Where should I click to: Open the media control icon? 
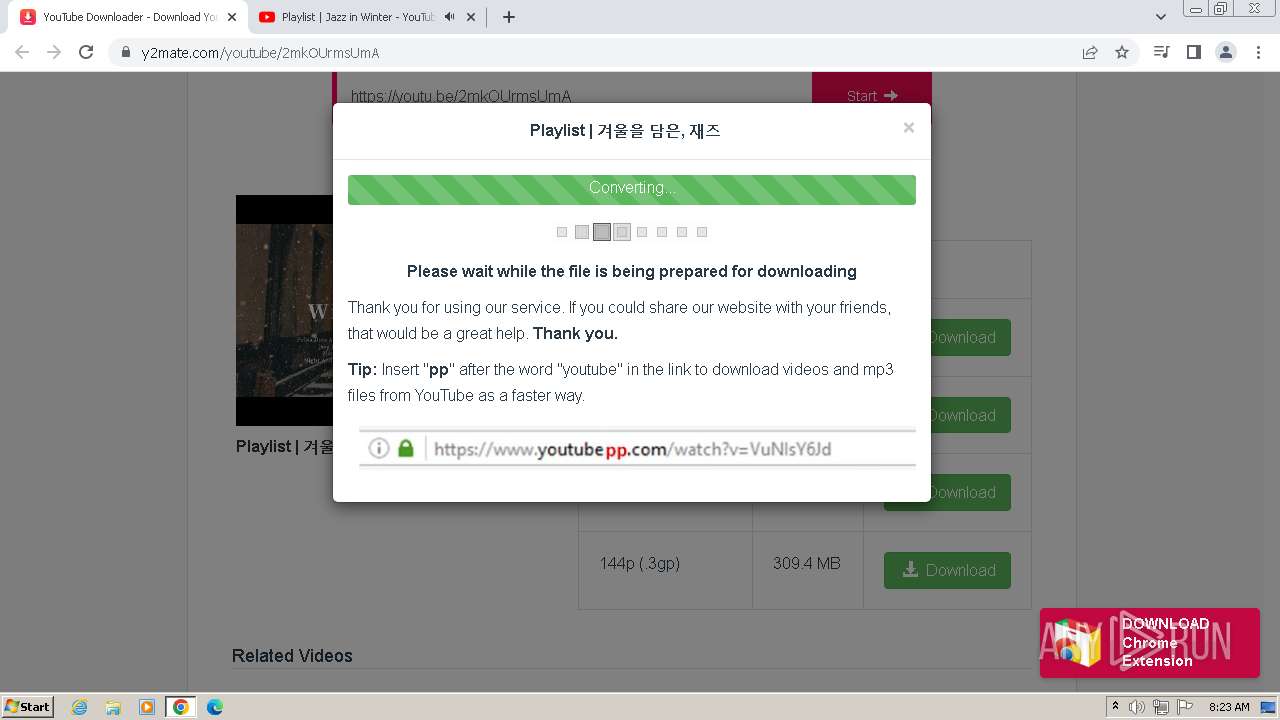click(1161, 52)
